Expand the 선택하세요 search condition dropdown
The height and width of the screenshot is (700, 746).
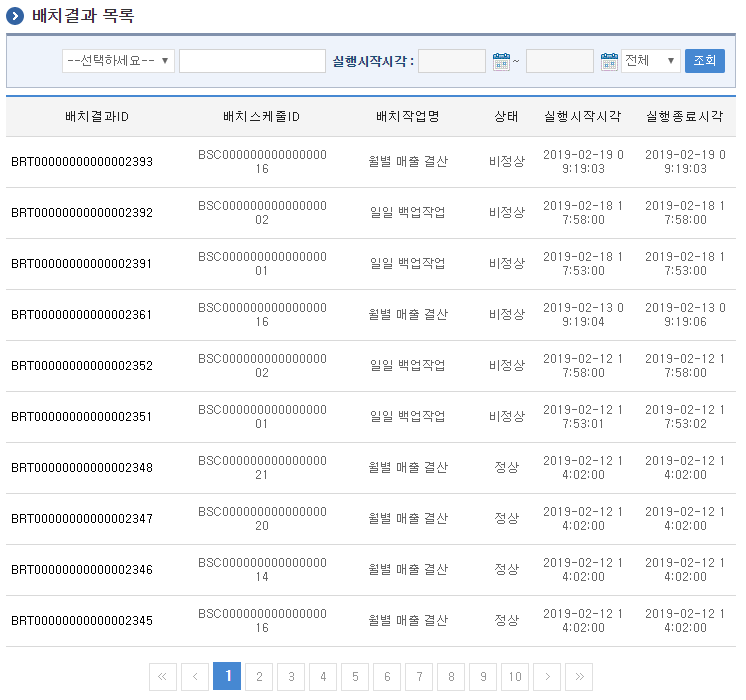118,61
